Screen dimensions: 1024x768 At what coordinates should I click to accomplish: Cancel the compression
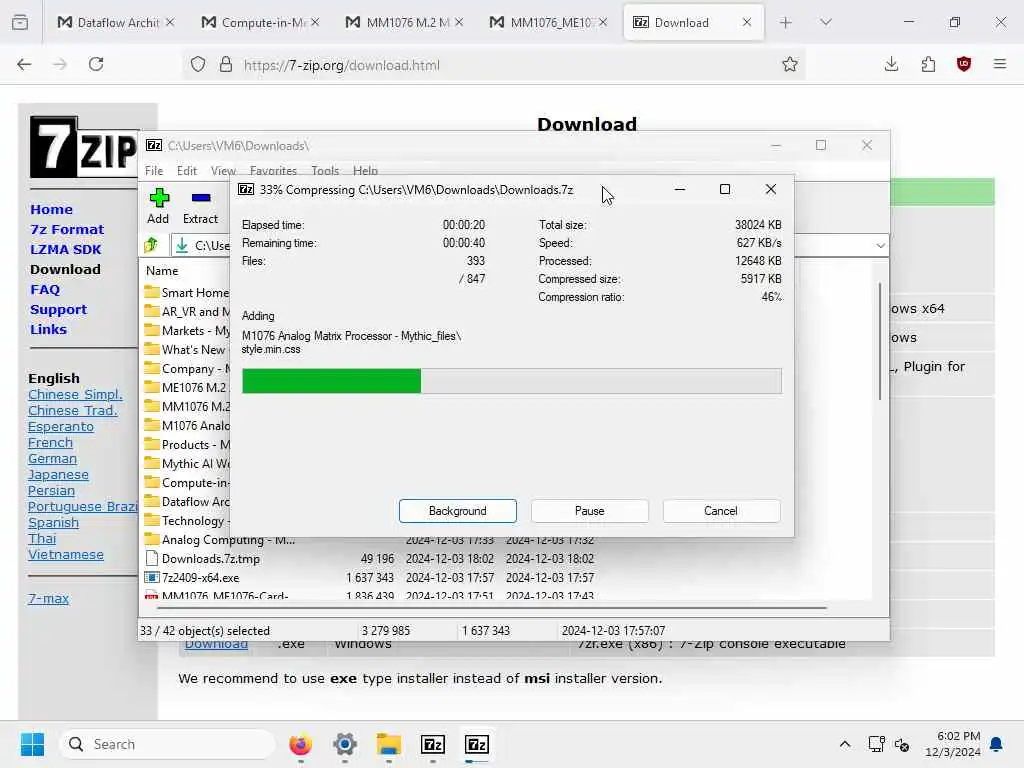[x=721, y=511]
